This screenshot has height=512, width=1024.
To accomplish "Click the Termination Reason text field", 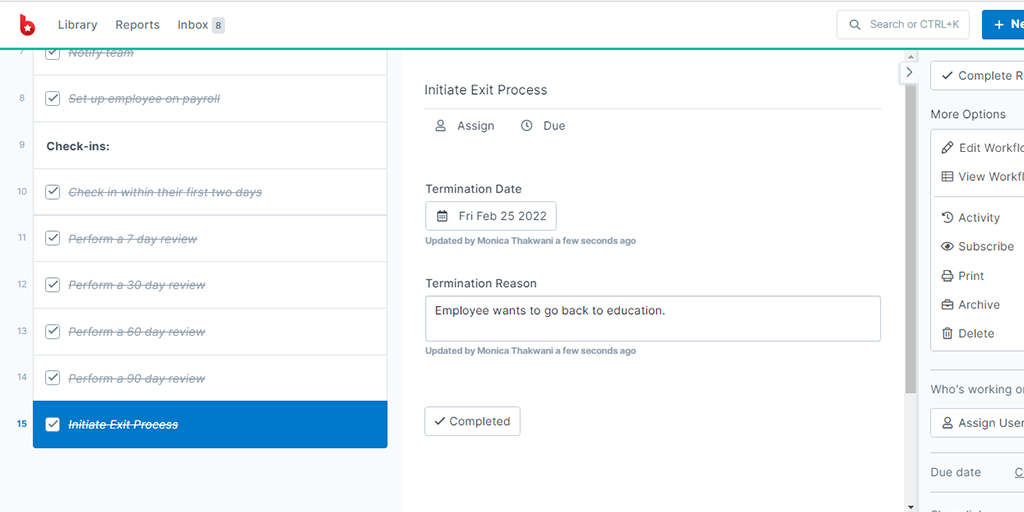I will pyautogui.click(x=652, y=319).
